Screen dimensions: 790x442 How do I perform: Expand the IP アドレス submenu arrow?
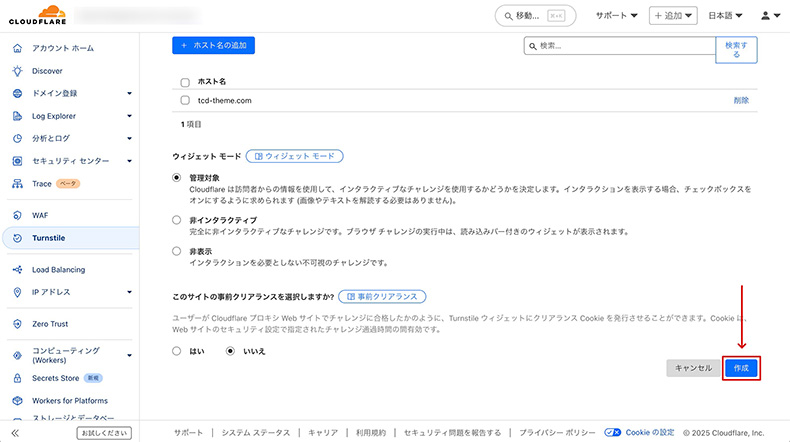(x=129, y=292)
